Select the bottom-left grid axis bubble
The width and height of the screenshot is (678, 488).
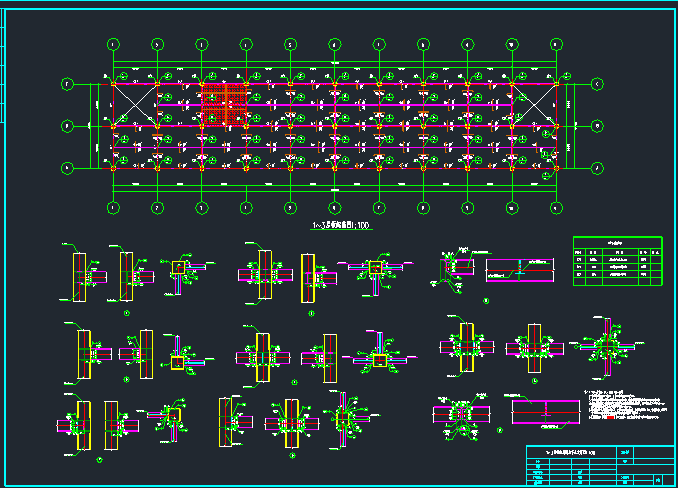click(x=113, y=208)
